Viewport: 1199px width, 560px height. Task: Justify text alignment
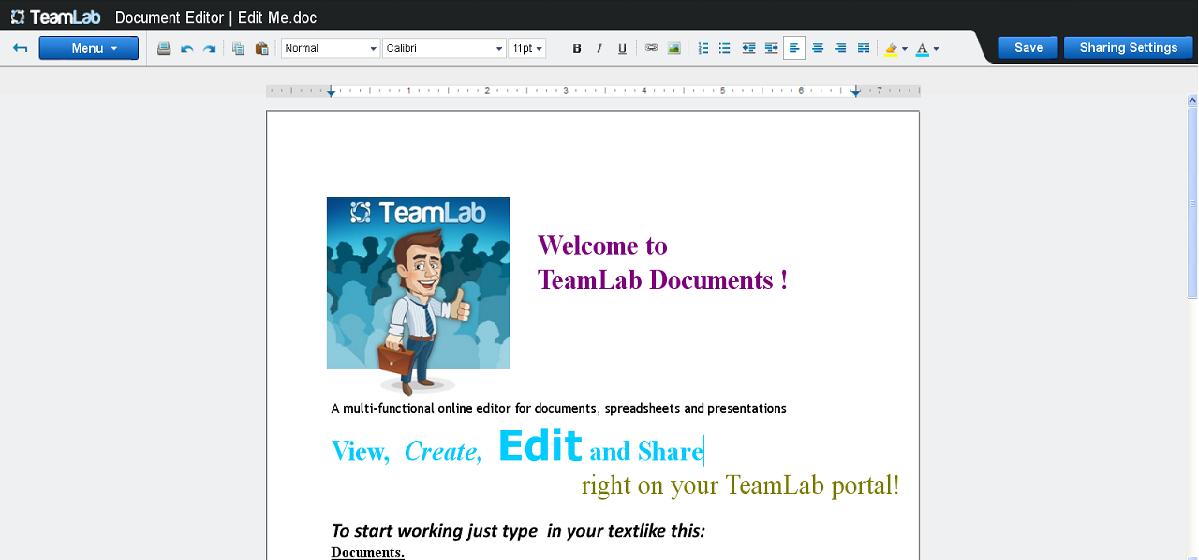pos(863,48)
